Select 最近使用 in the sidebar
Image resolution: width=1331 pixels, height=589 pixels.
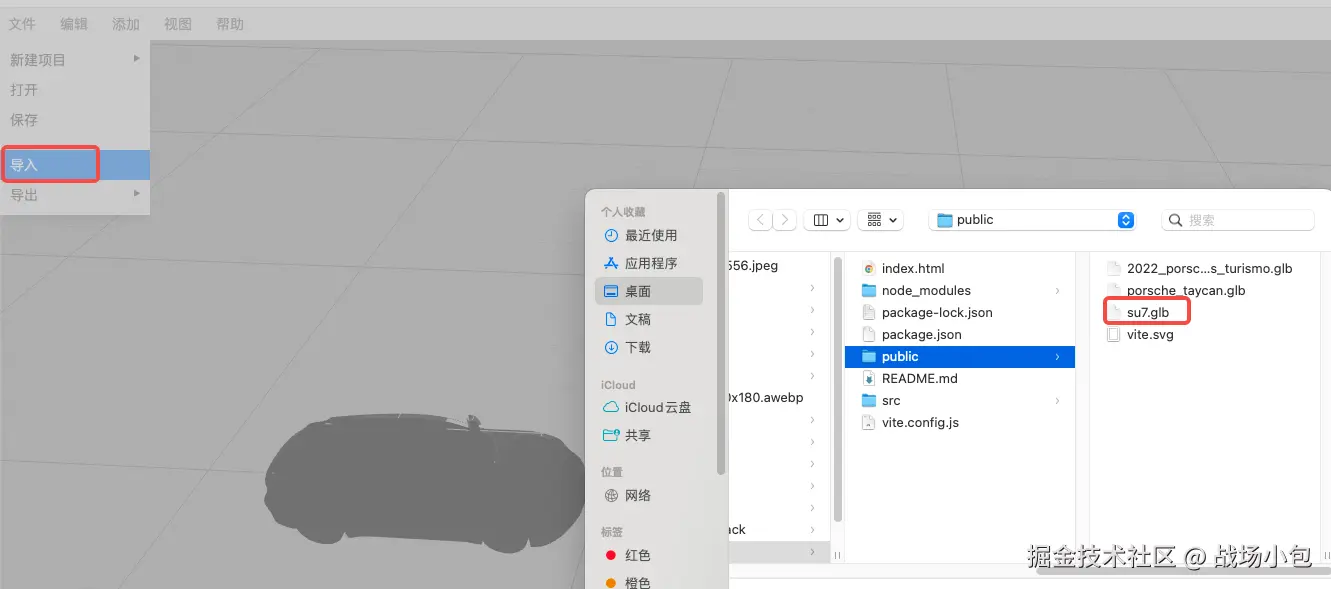tap(649, 235)
